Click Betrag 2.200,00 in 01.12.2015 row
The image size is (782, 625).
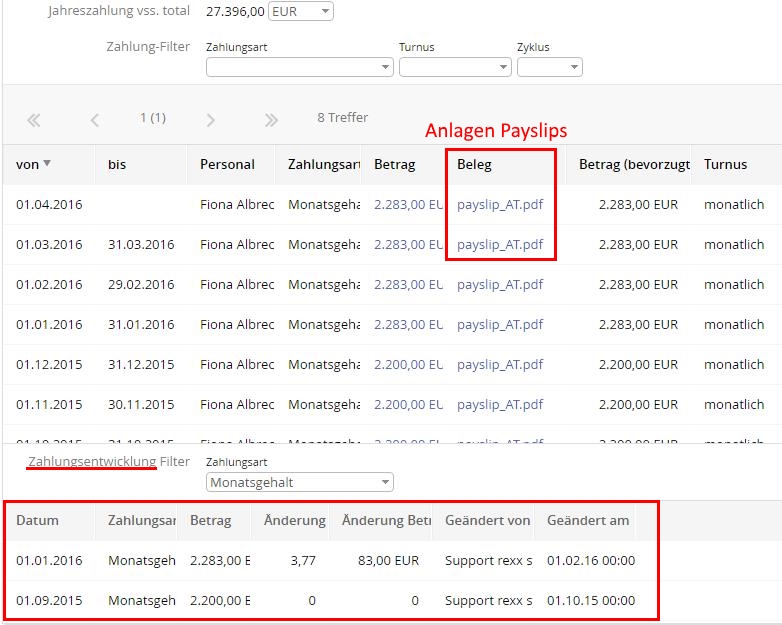coord(408,364)
